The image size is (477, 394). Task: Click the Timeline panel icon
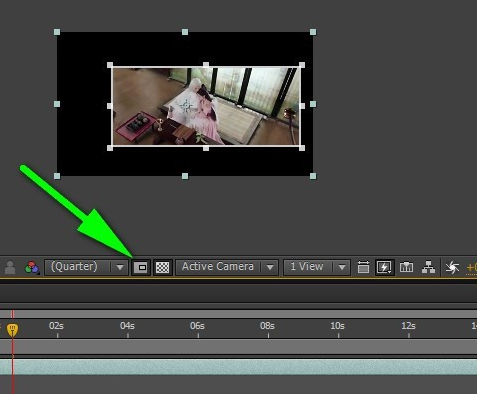pyautogui.click(x=406, y=267)
